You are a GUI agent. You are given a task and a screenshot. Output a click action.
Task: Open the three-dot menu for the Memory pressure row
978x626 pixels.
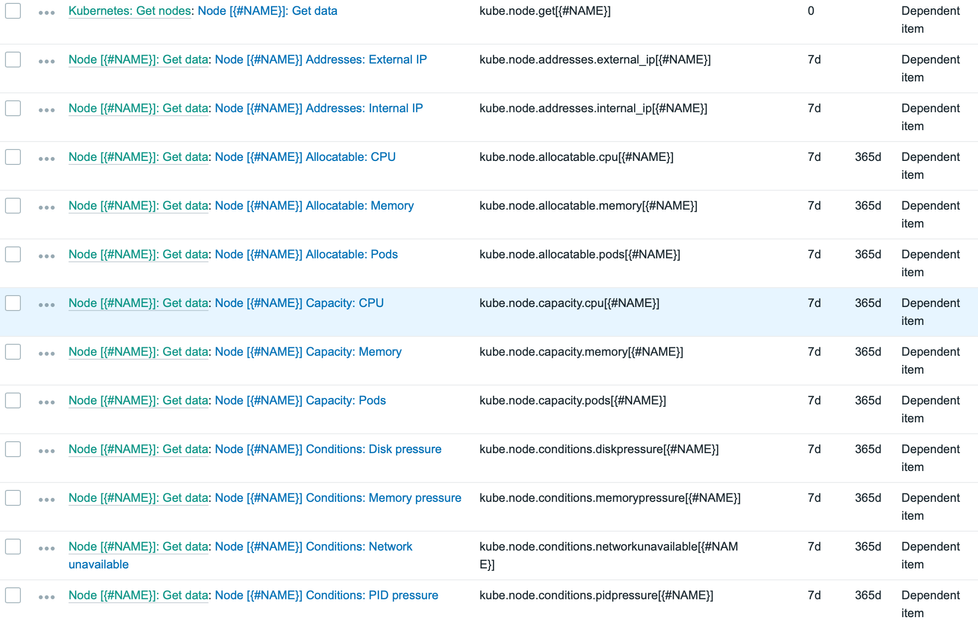coord(47,499)
